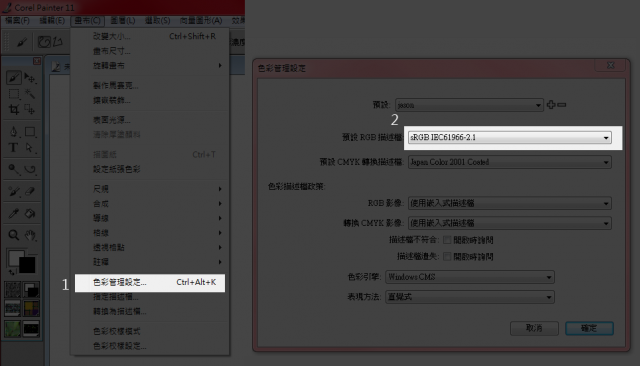
Task: Open the 向量圖形(A) menu
Action: click(201, 20)
